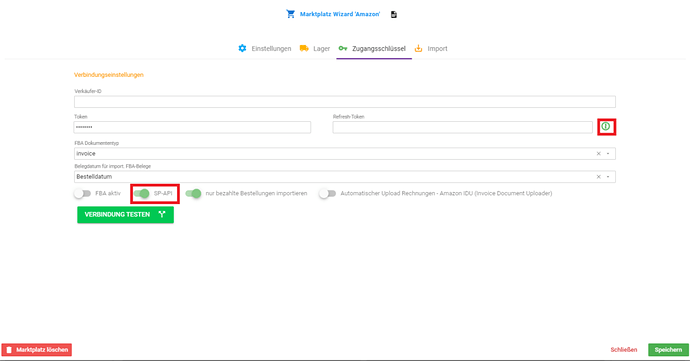Click the Verbindung testen button

125,215
